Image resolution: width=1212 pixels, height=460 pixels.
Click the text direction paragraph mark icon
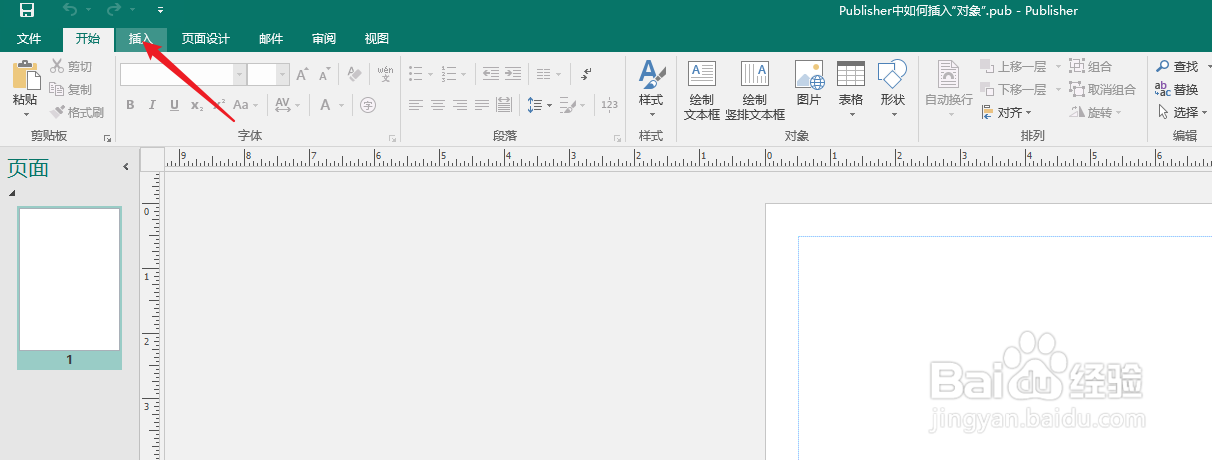(x=586, y=74)
